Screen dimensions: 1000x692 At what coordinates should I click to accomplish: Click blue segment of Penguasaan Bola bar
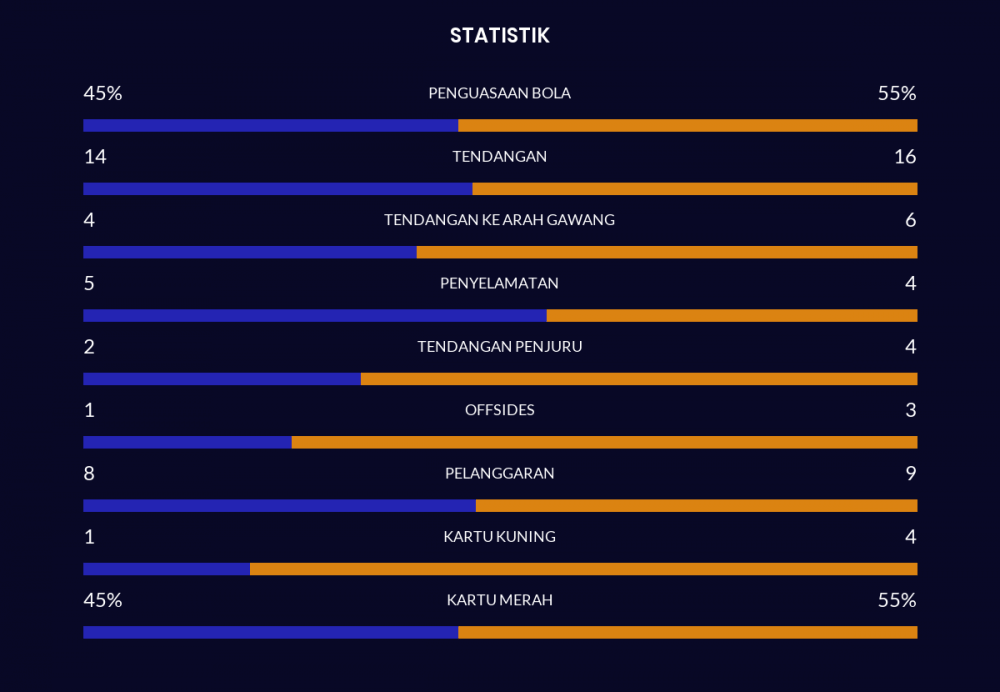(270, 126)
